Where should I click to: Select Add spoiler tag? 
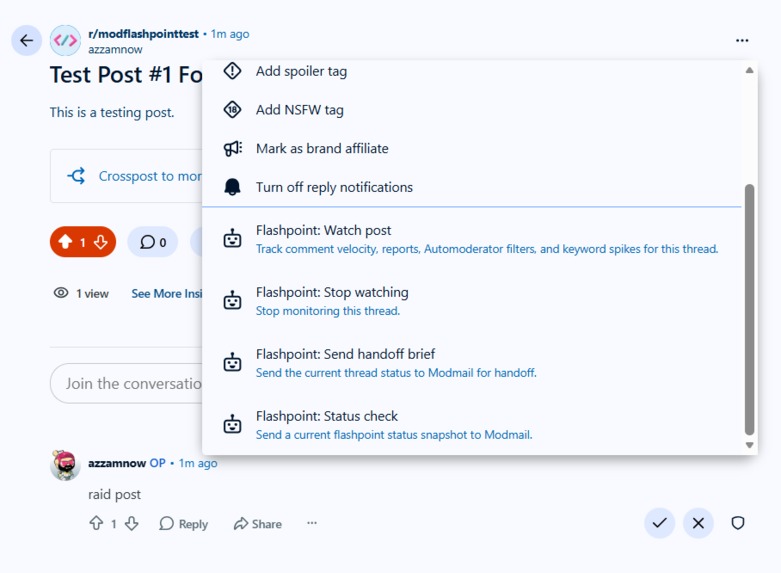click(x=472, y=71)
